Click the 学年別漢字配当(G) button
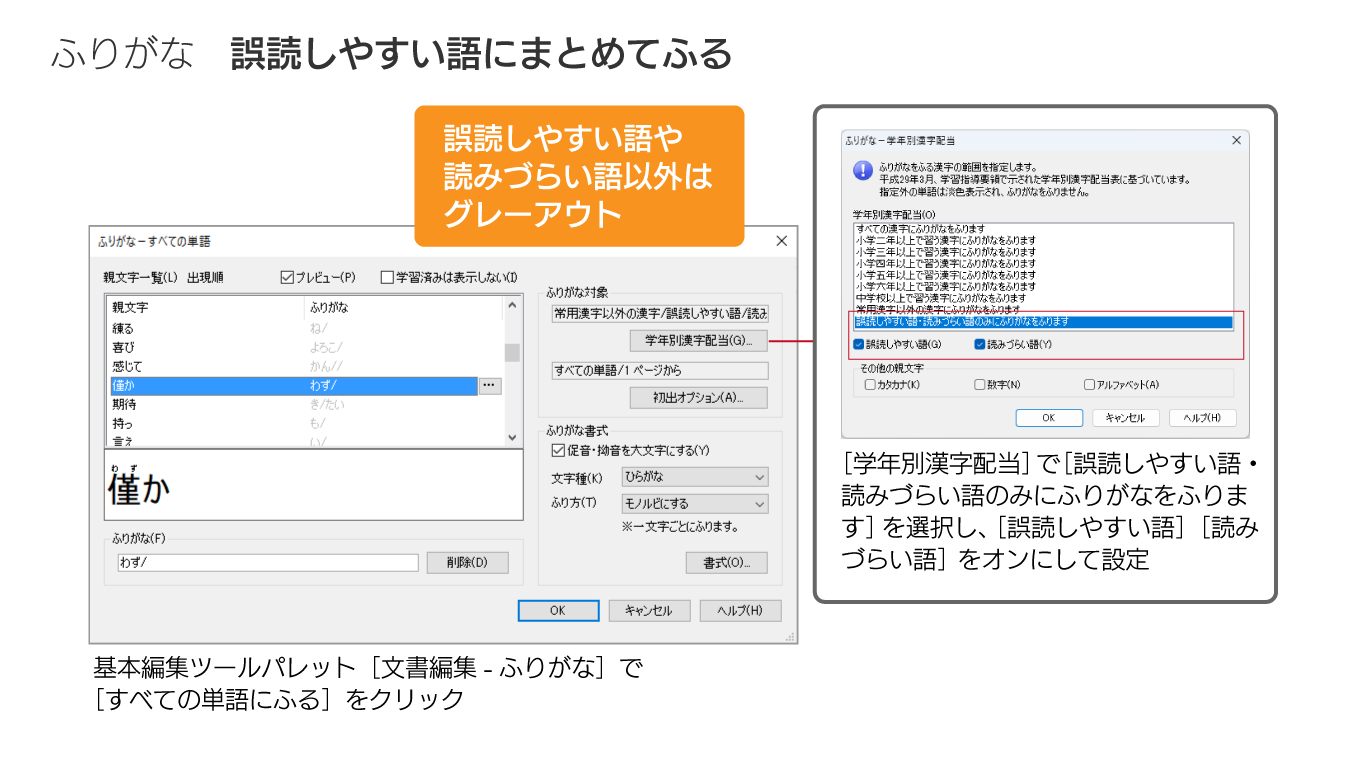 [x=698, y=341]
